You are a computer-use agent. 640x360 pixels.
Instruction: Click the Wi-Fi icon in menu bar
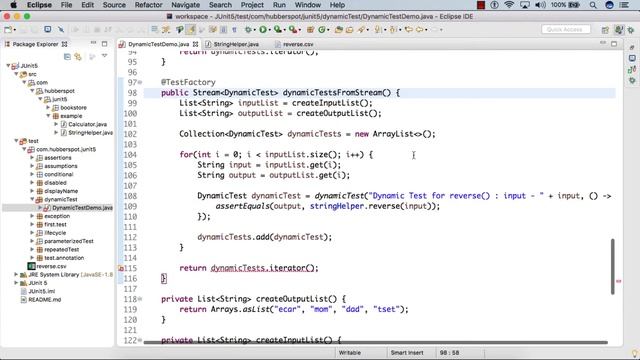click(509, 5)
